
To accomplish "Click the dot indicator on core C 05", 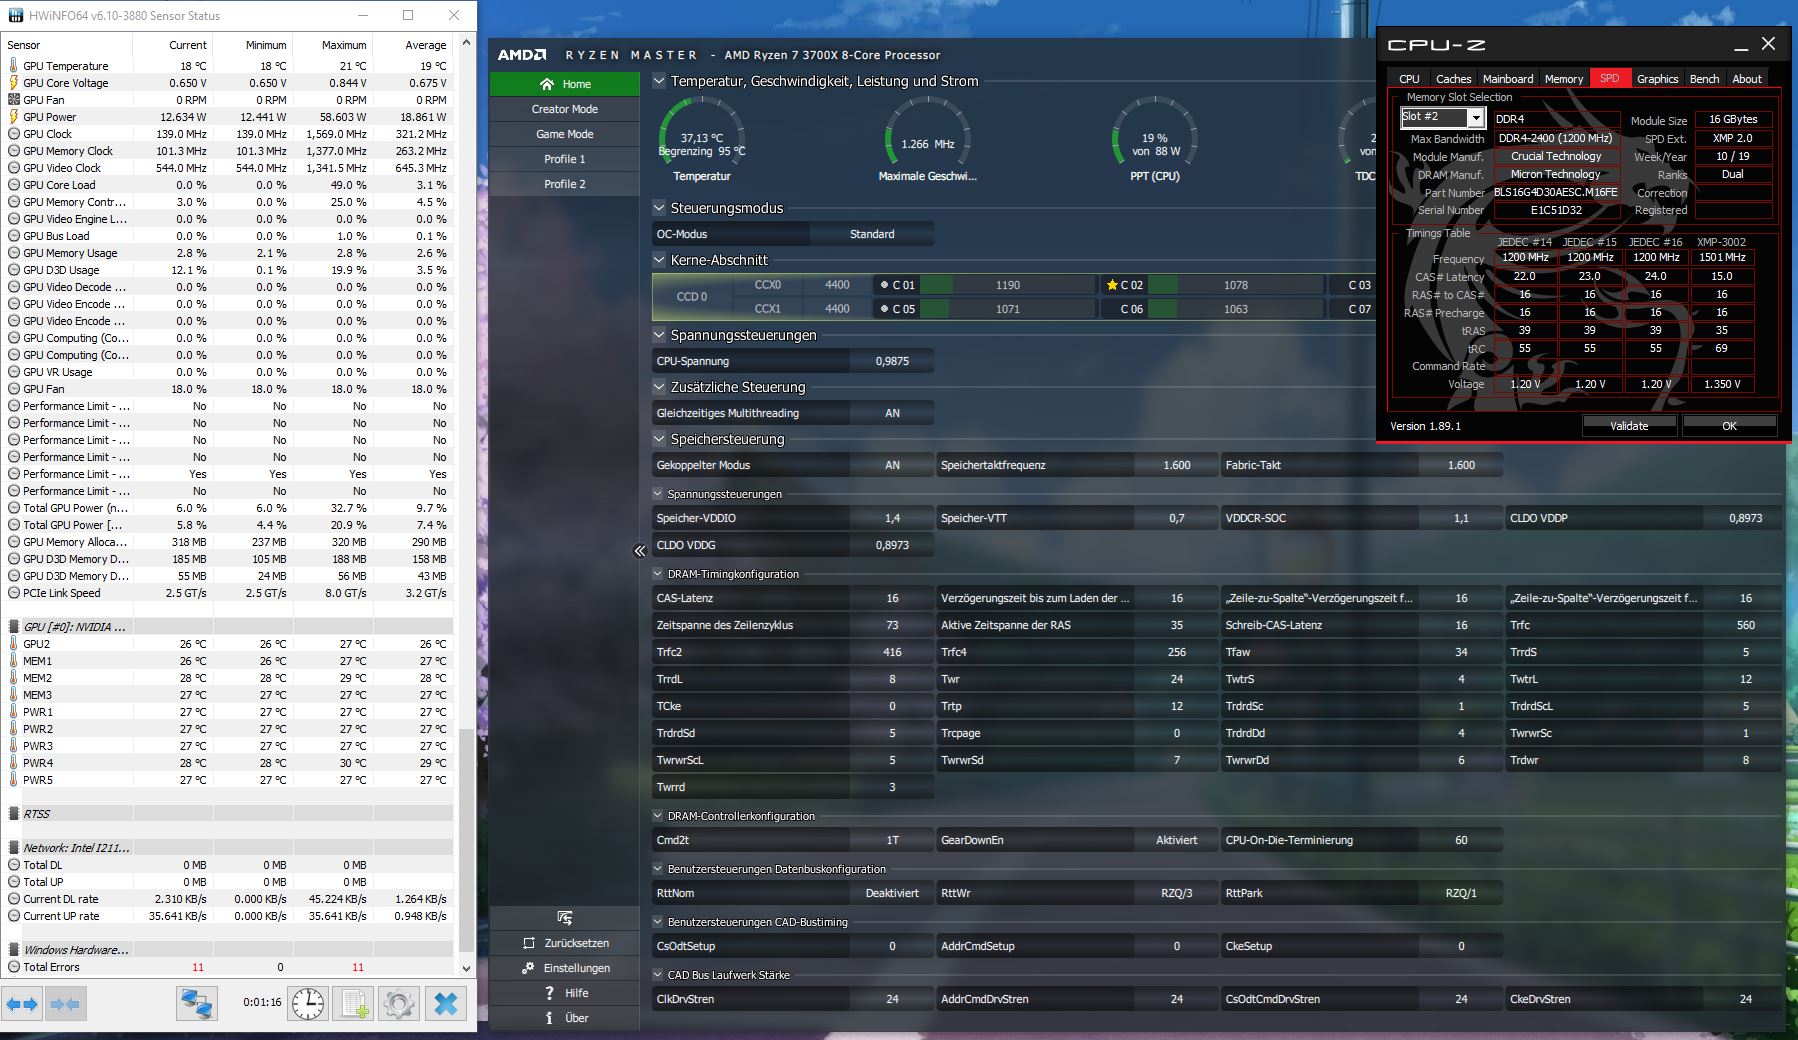I will [x=884, y=309].
